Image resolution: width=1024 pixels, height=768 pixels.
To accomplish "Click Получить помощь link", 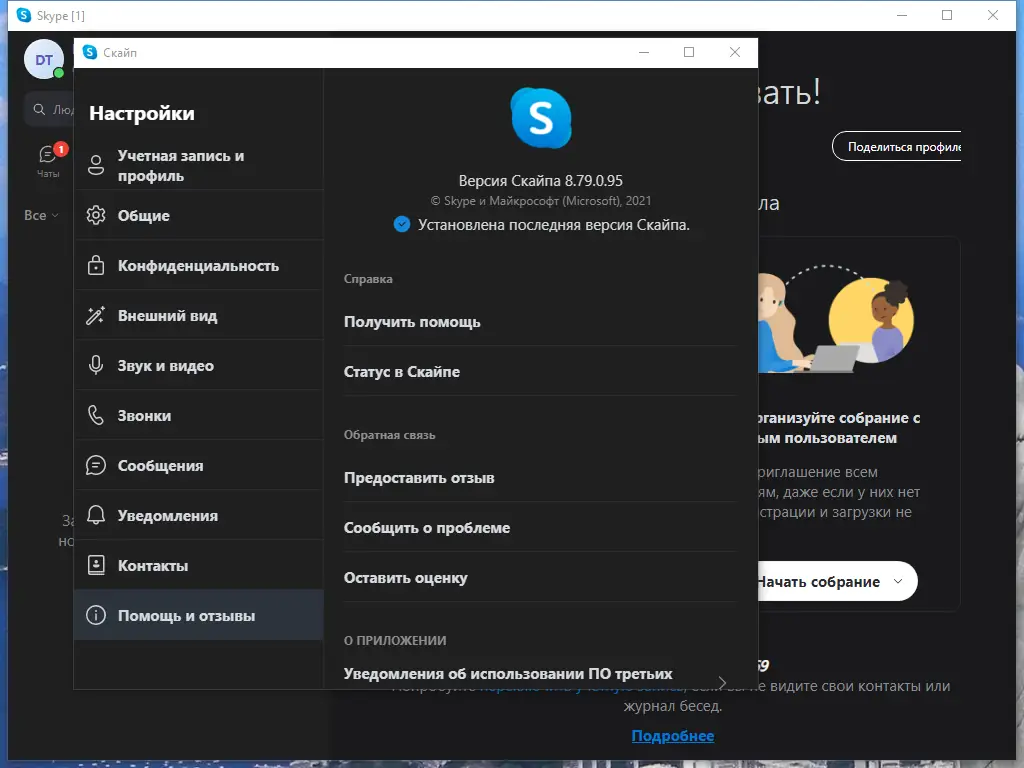I will pos(412,321).
